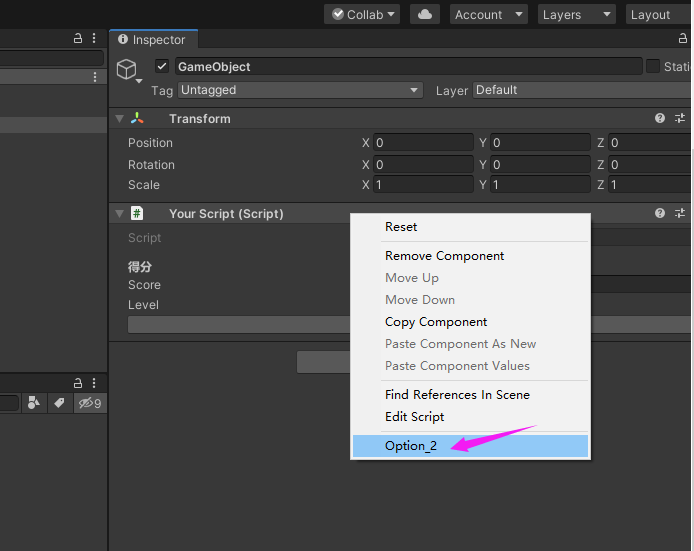Open Your Script help icon
This screenshot has height=551, width=694.
(x=659, y=213)
